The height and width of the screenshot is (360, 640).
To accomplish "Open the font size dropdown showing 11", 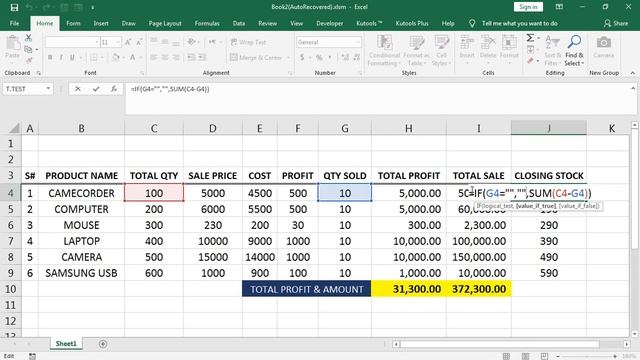I will (118, 42).
